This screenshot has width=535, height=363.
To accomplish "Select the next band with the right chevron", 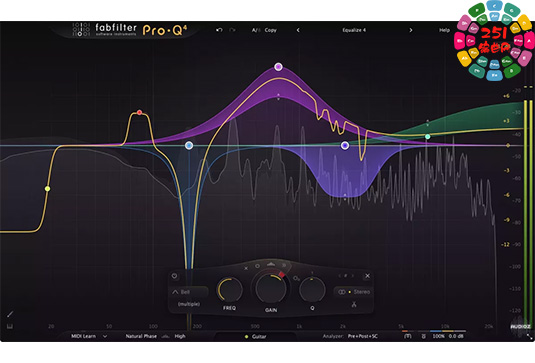I will point(352,276).
